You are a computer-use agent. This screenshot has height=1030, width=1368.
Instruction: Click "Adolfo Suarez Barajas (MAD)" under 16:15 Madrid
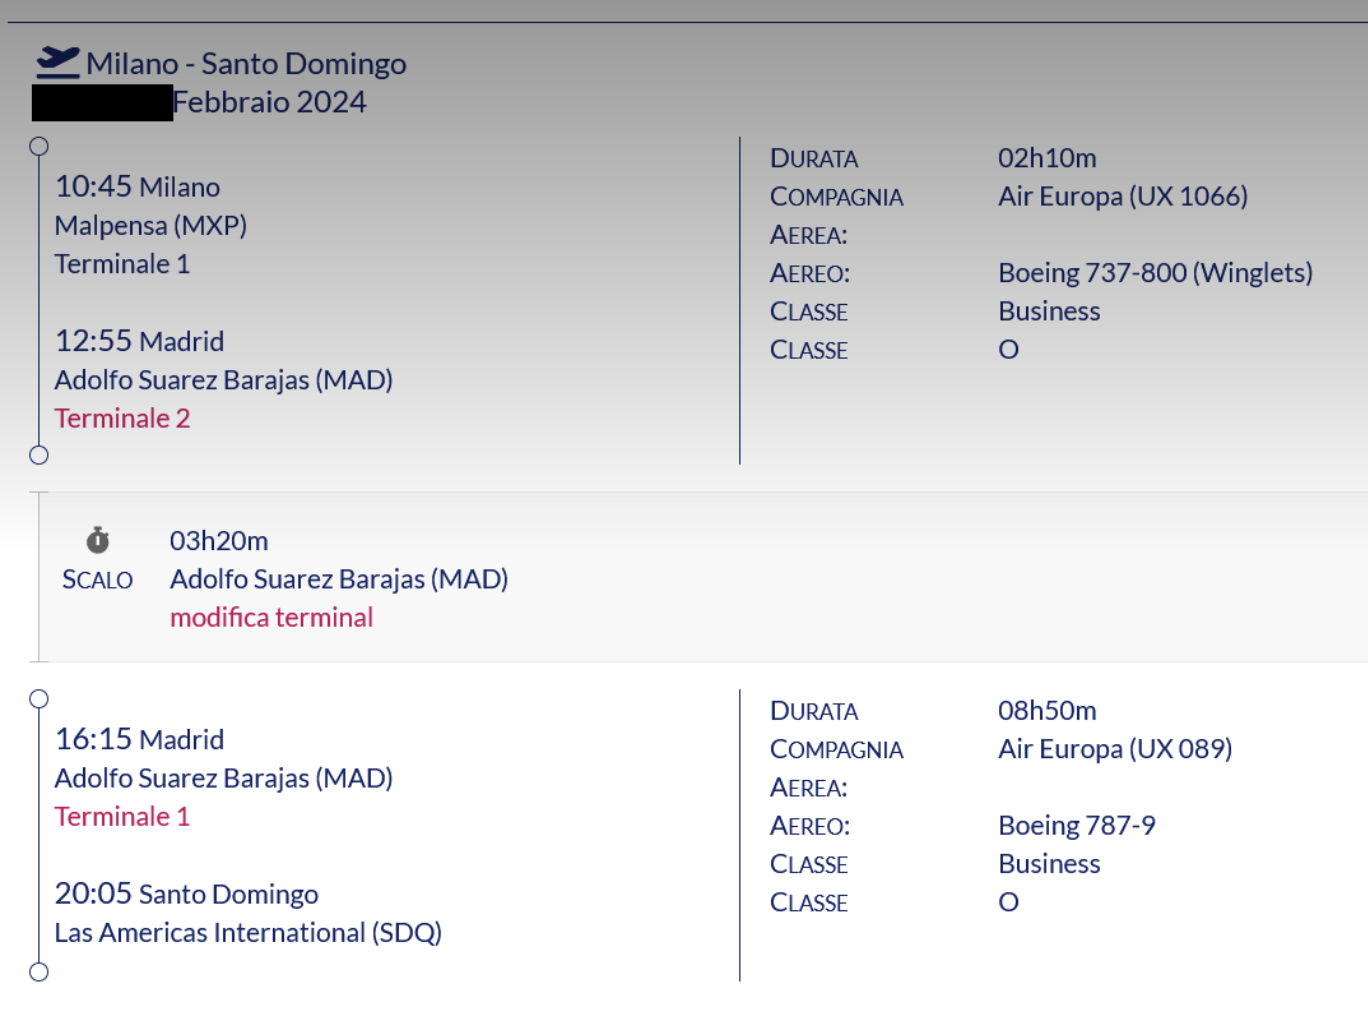coord(224,778)
